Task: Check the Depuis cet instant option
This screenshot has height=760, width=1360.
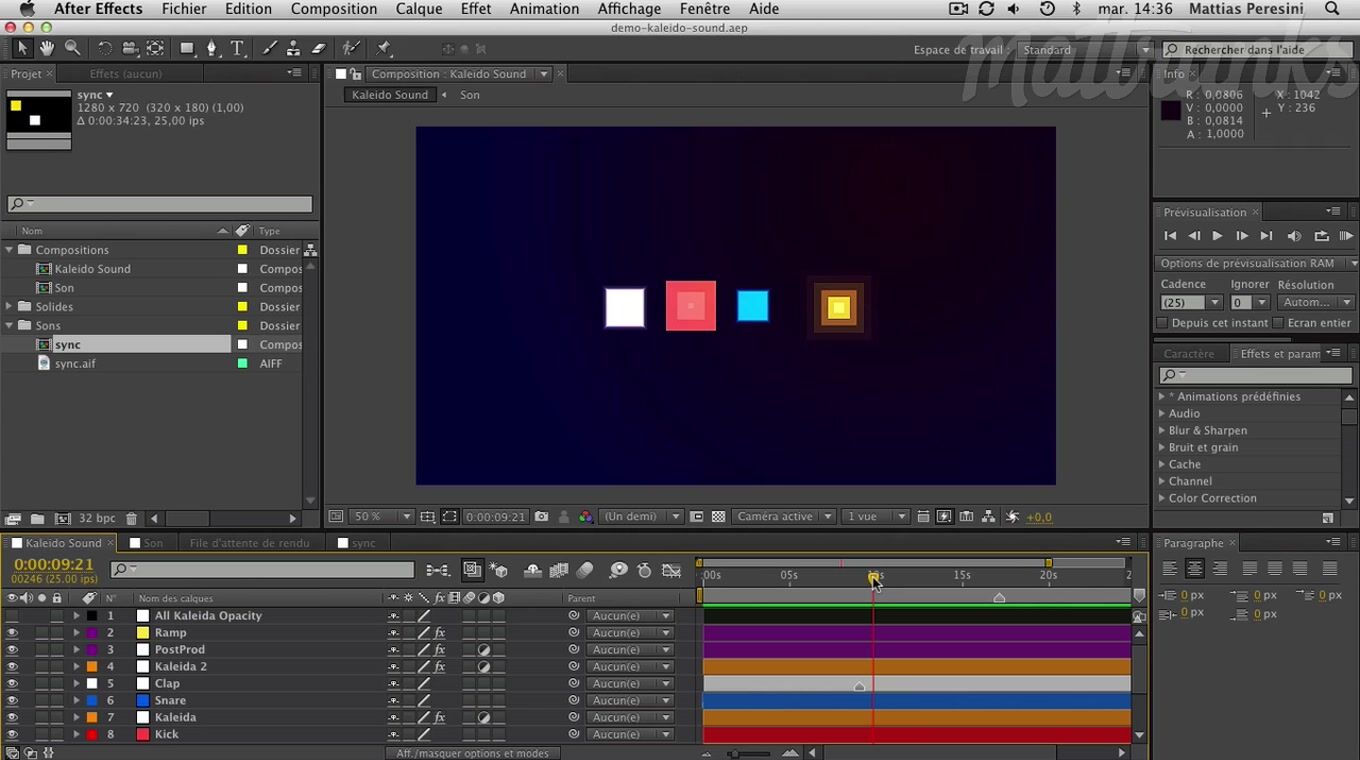Action: [x=1162, y=323]
